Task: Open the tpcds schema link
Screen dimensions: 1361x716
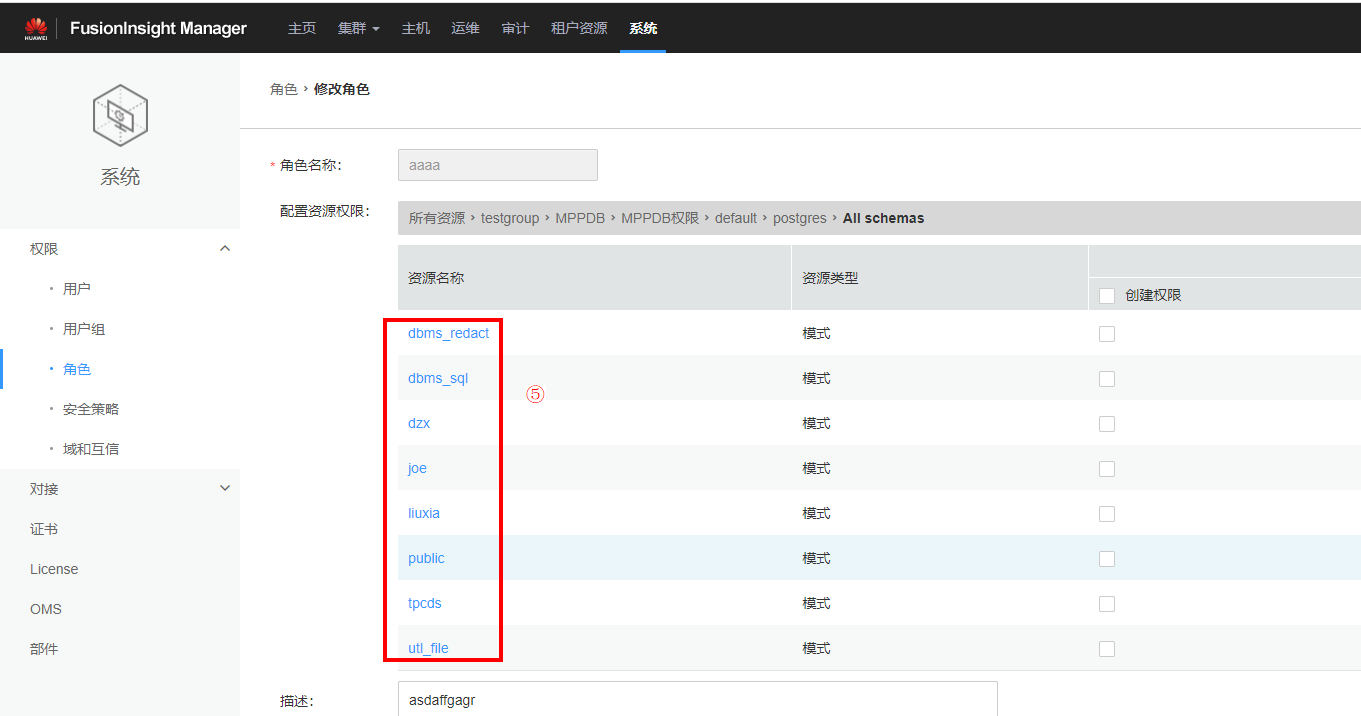Action: click(x=425, y=603)
